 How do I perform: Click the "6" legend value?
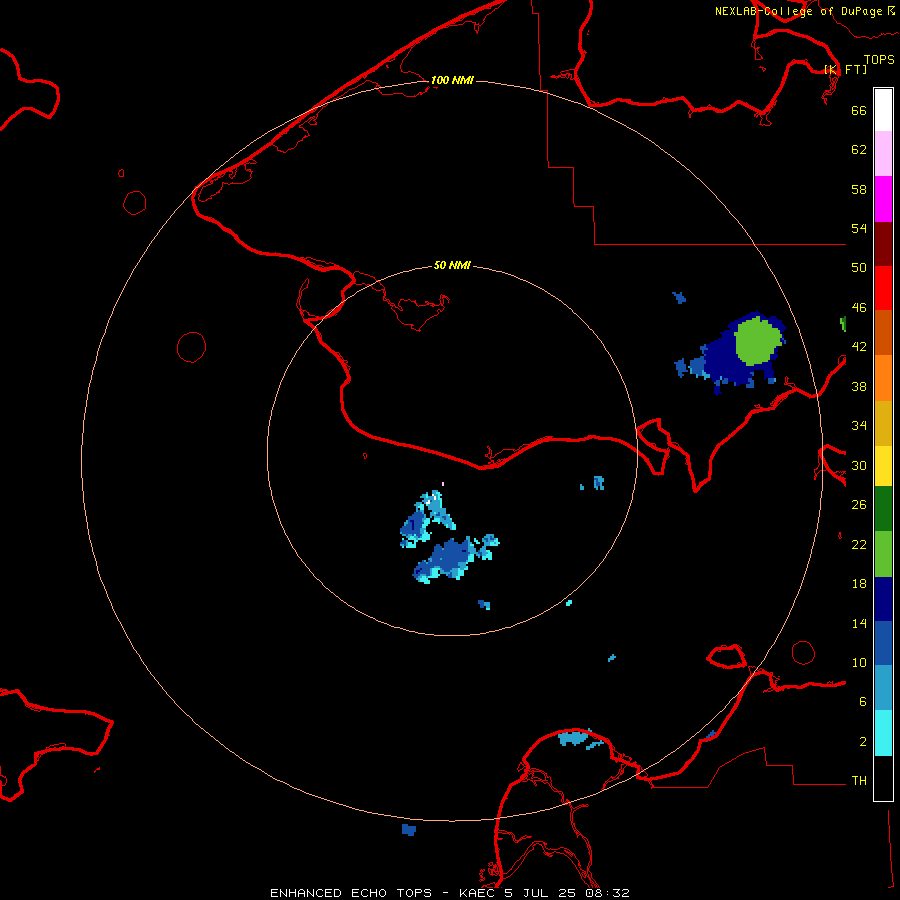click(862, 702)
